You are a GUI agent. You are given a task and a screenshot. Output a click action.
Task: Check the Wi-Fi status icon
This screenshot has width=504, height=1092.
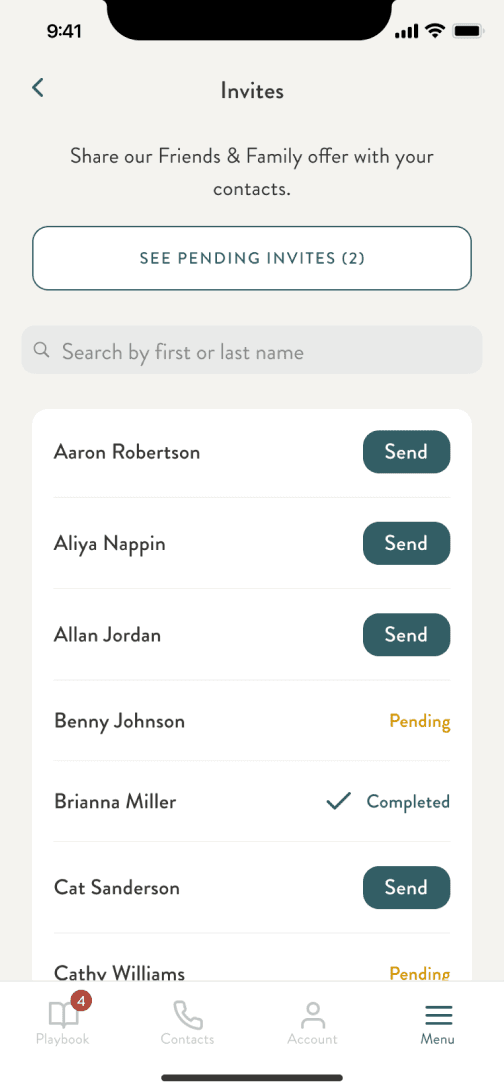(436, 31)
